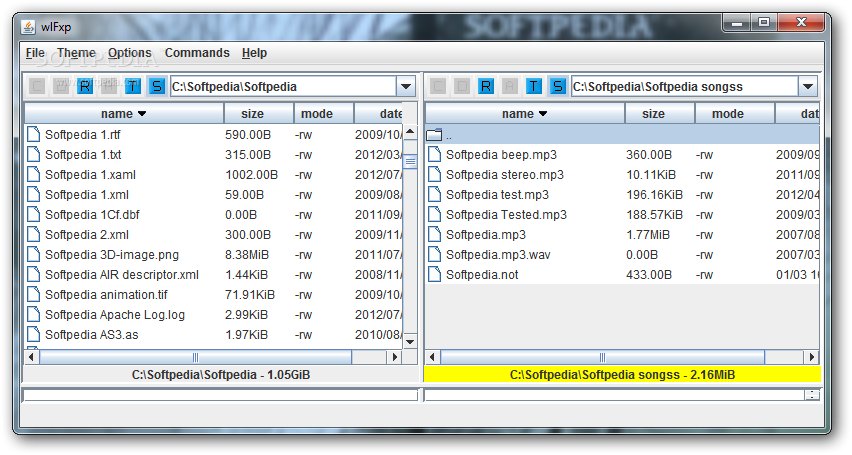Click the greyed D button in left pane toolbar

coord(61,86)
